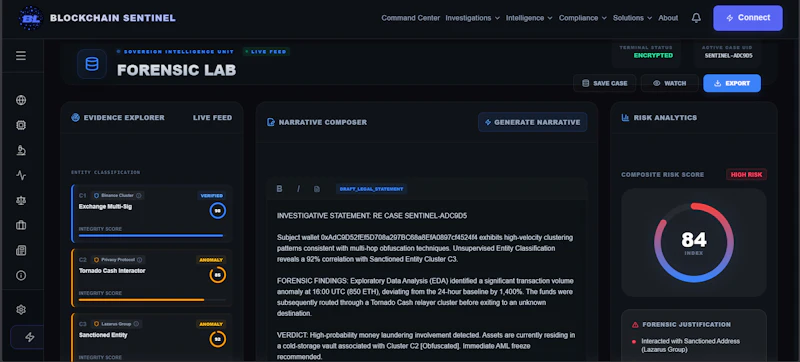
Task: Toggle bold formatting in narrative editor
Action: pos(279,189)
